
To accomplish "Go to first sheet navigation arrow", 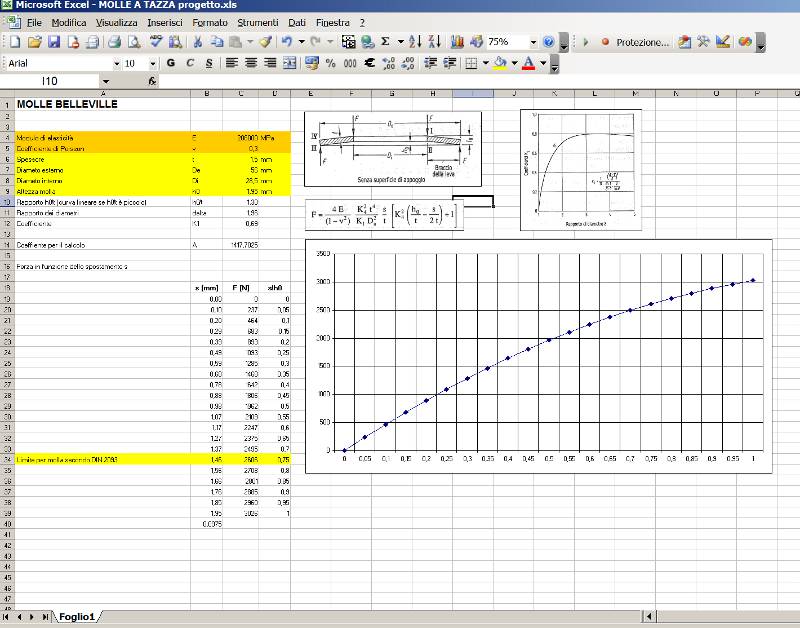I will click(x=7, y=617).
